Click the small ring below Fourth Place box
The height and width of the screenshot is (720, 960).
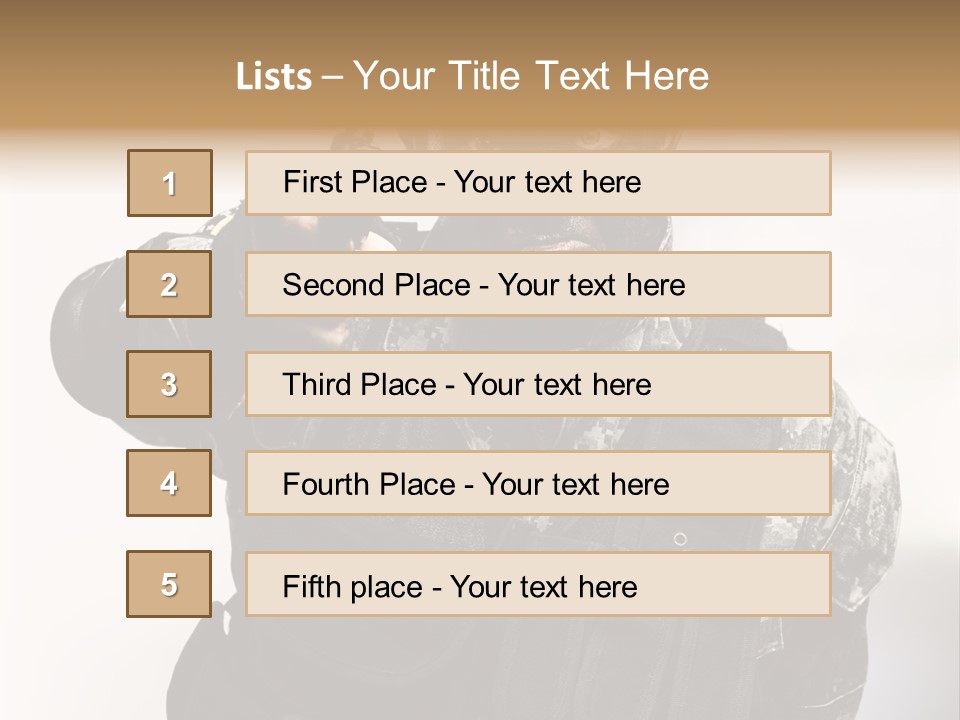click(x=680, y=539)
